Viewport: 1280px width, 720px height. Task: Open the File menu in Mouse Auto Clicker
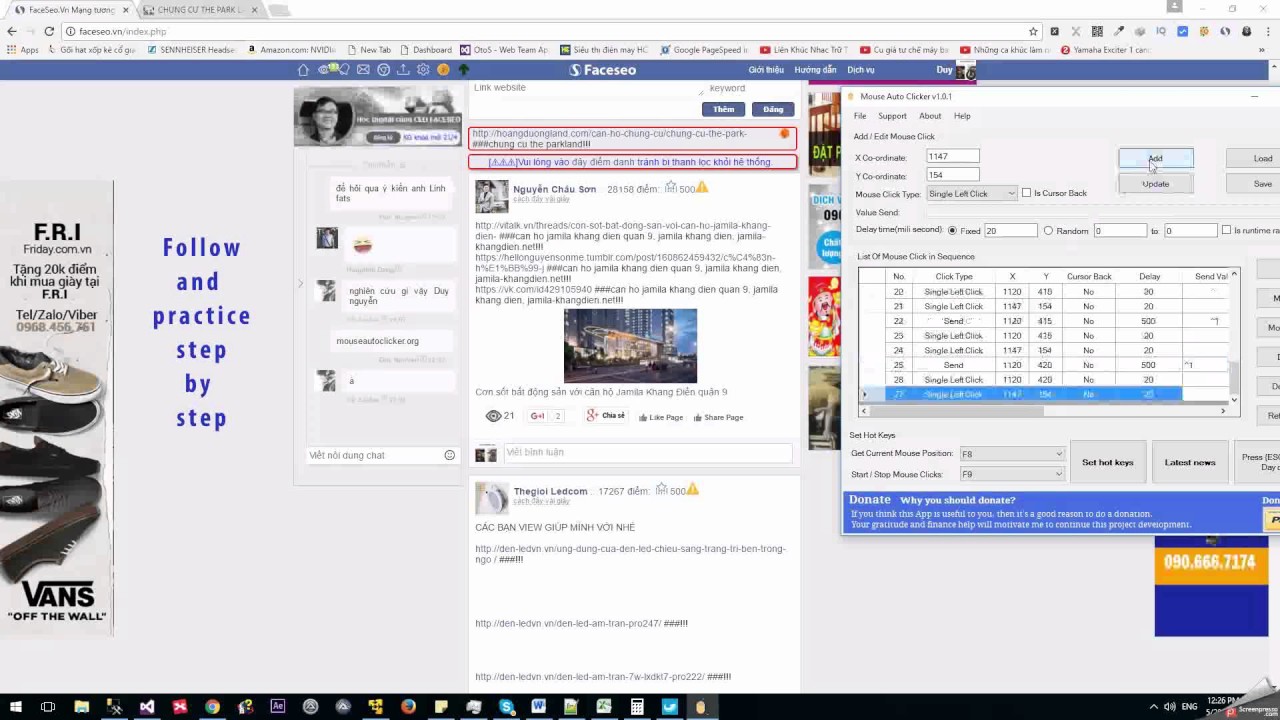pyautogui.click(x=860, y=116)
